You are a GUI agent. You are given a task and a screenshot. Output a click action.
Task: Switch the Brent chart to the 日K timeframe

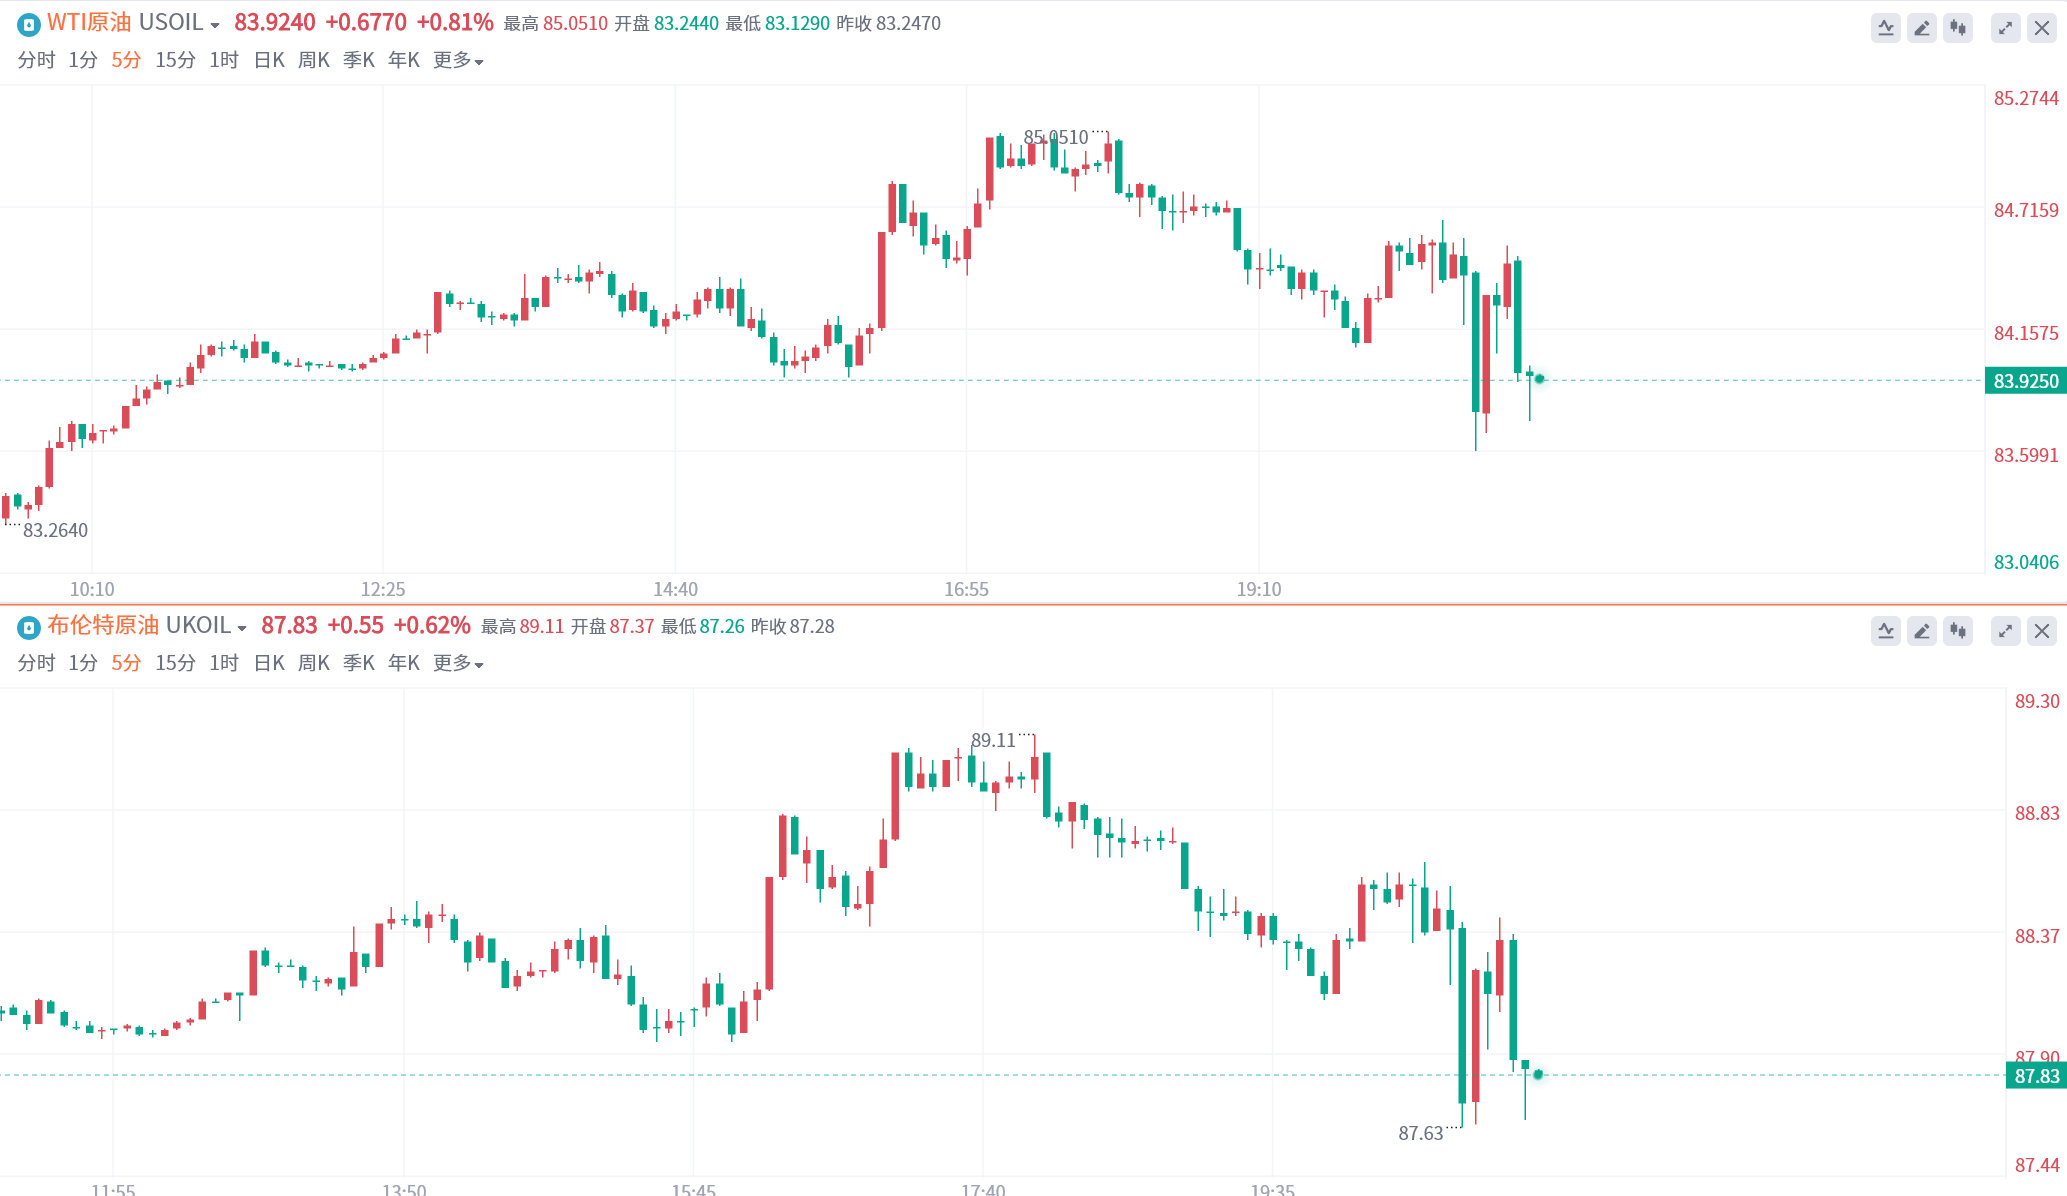[x=269, y=664]
